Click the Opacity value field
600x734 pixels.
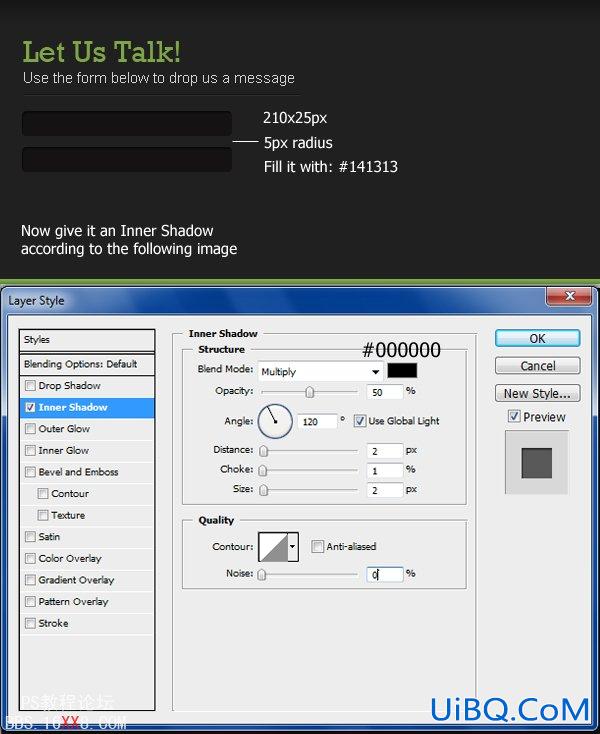(385, 392)
